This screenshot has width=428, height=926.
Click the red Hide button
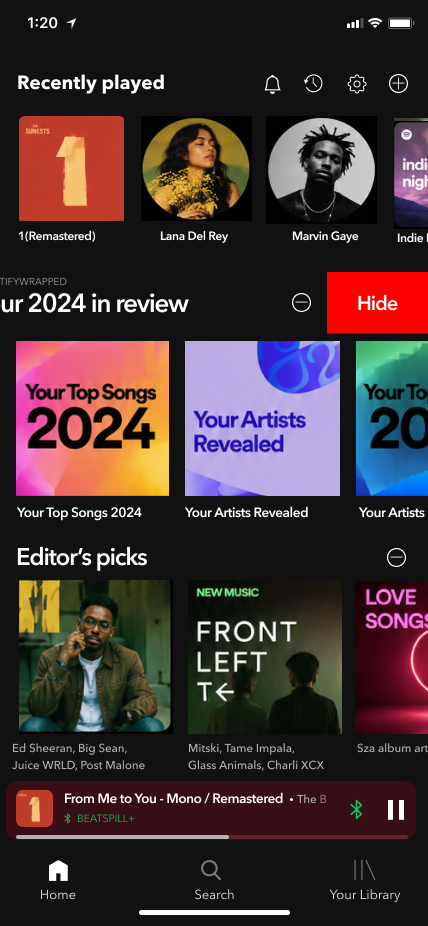click(377, 303)
